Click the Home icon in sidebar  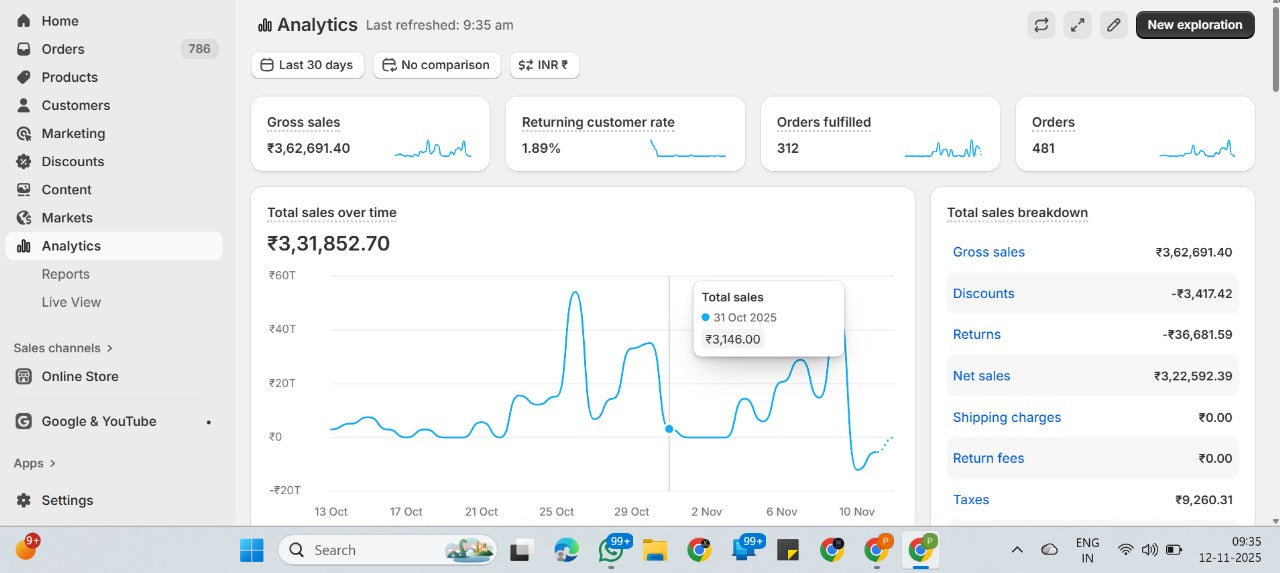(23, 21)
